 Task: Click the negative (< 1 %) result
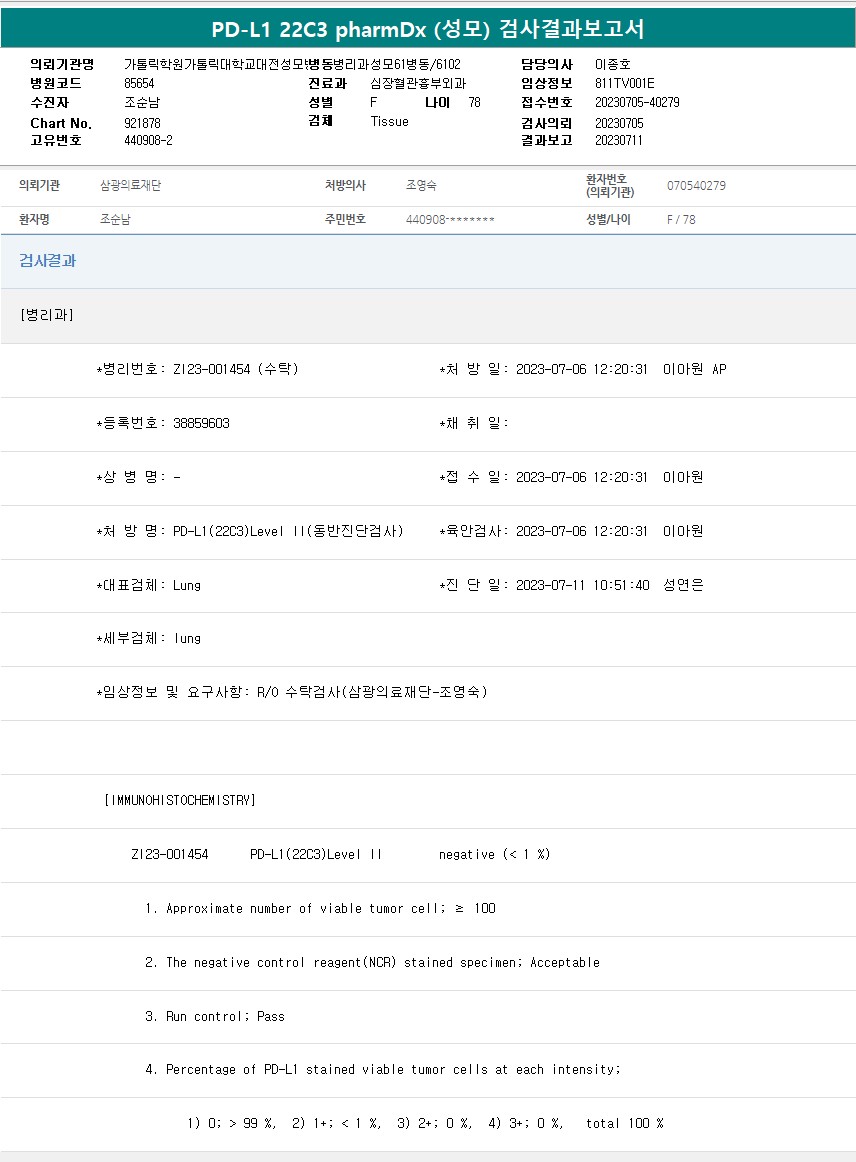(x=494, y=854)
